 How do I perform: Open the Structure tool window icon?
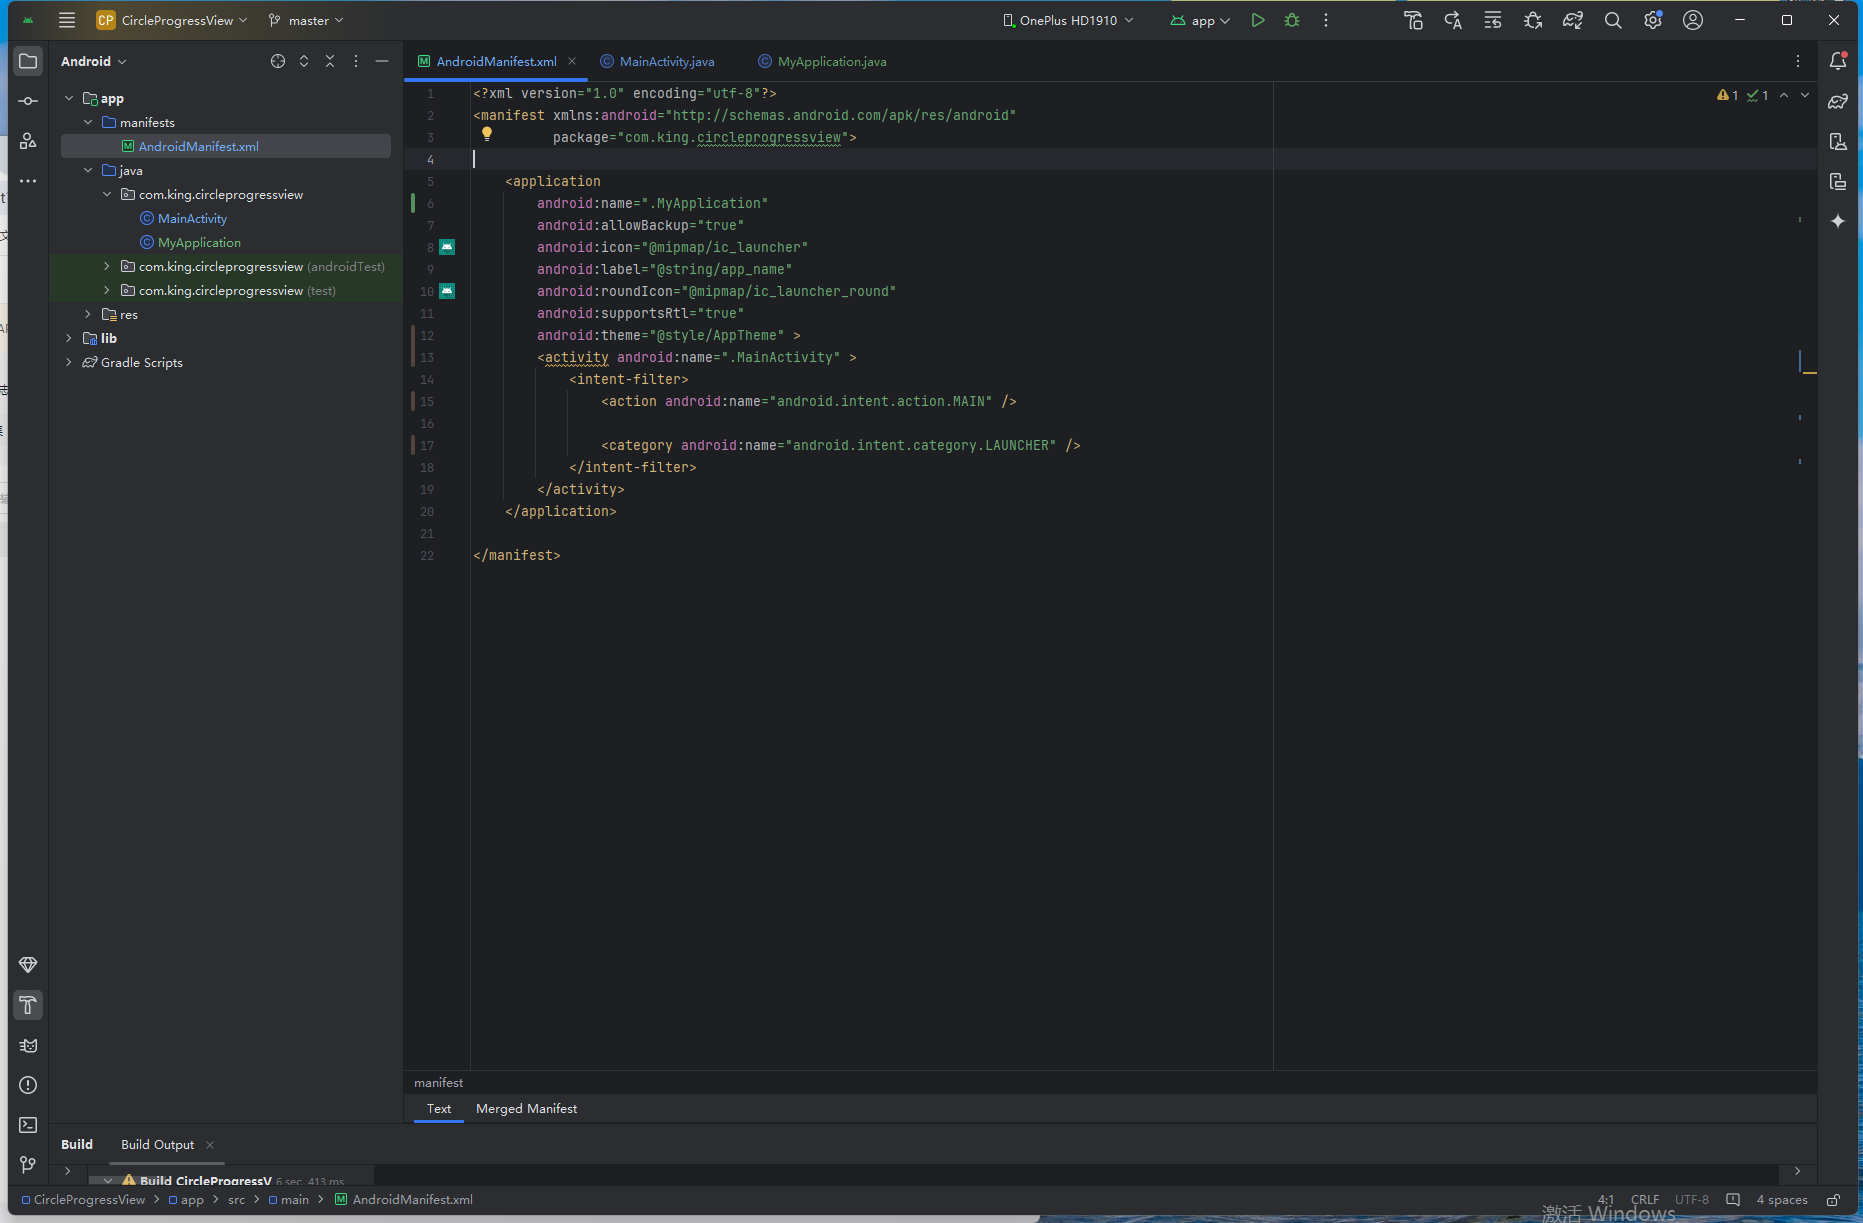28,141
